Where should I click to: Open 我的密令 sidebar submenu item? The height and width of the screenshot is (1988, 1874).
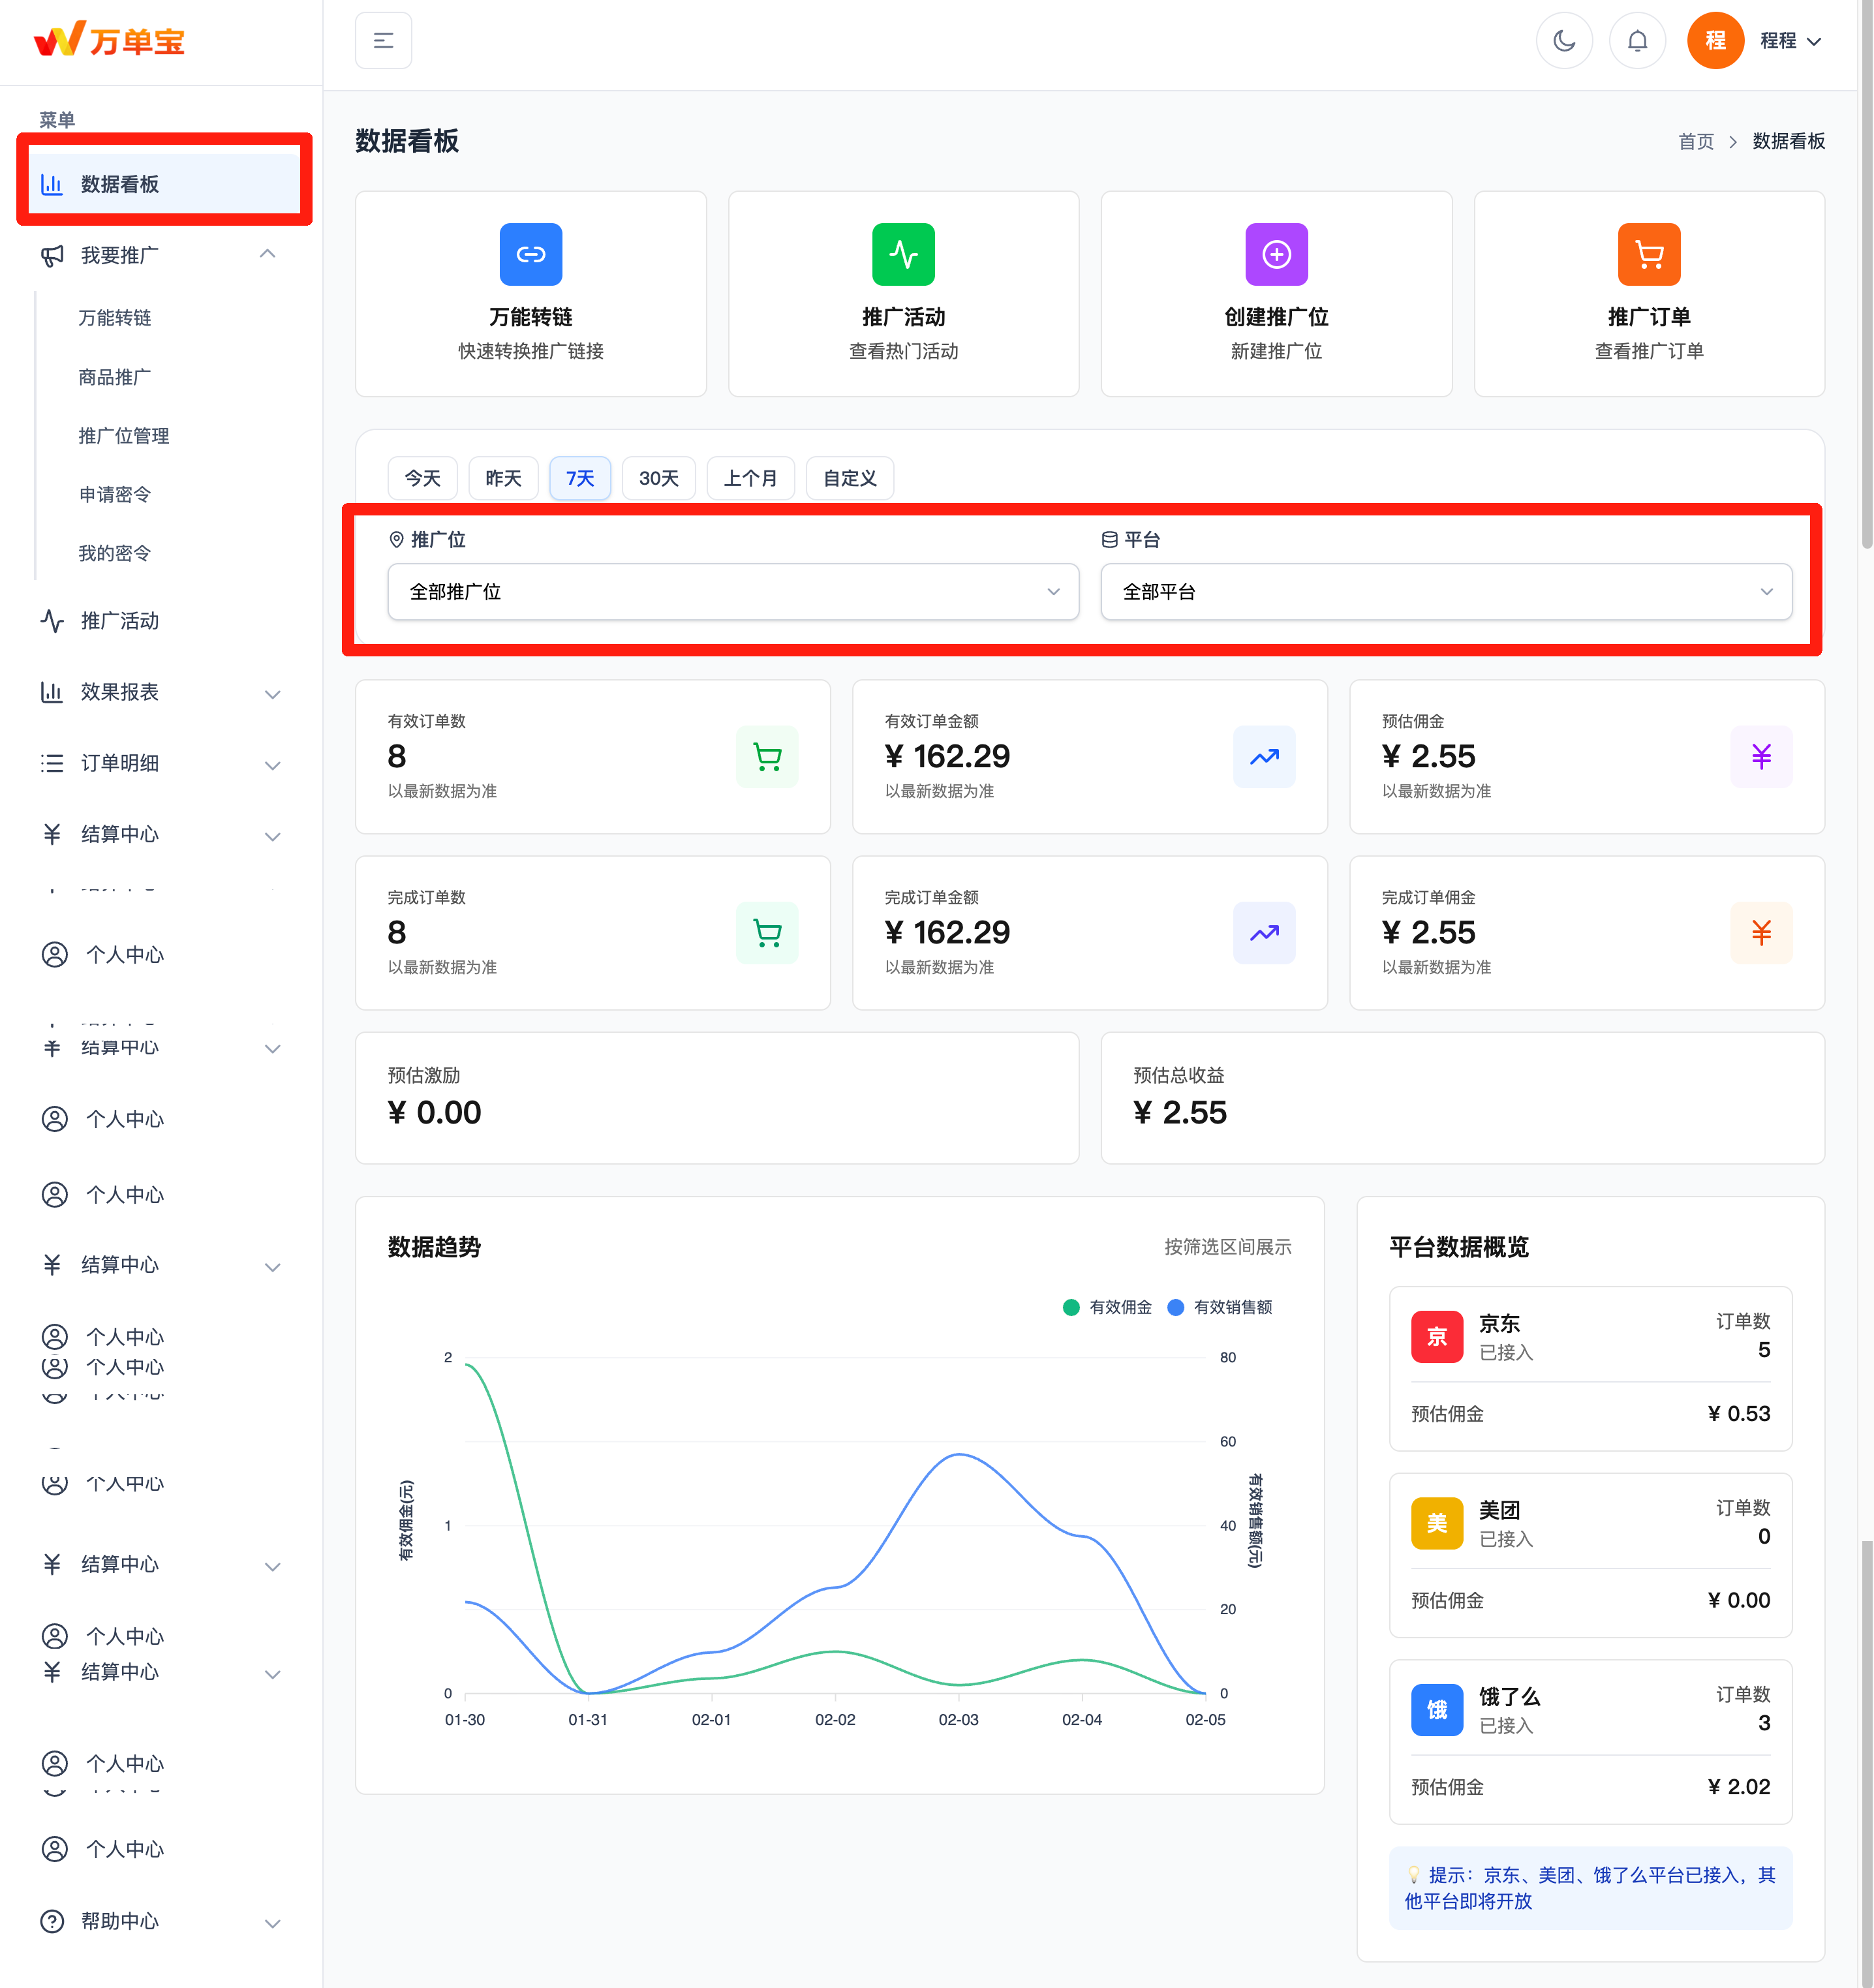click(115, 554)
